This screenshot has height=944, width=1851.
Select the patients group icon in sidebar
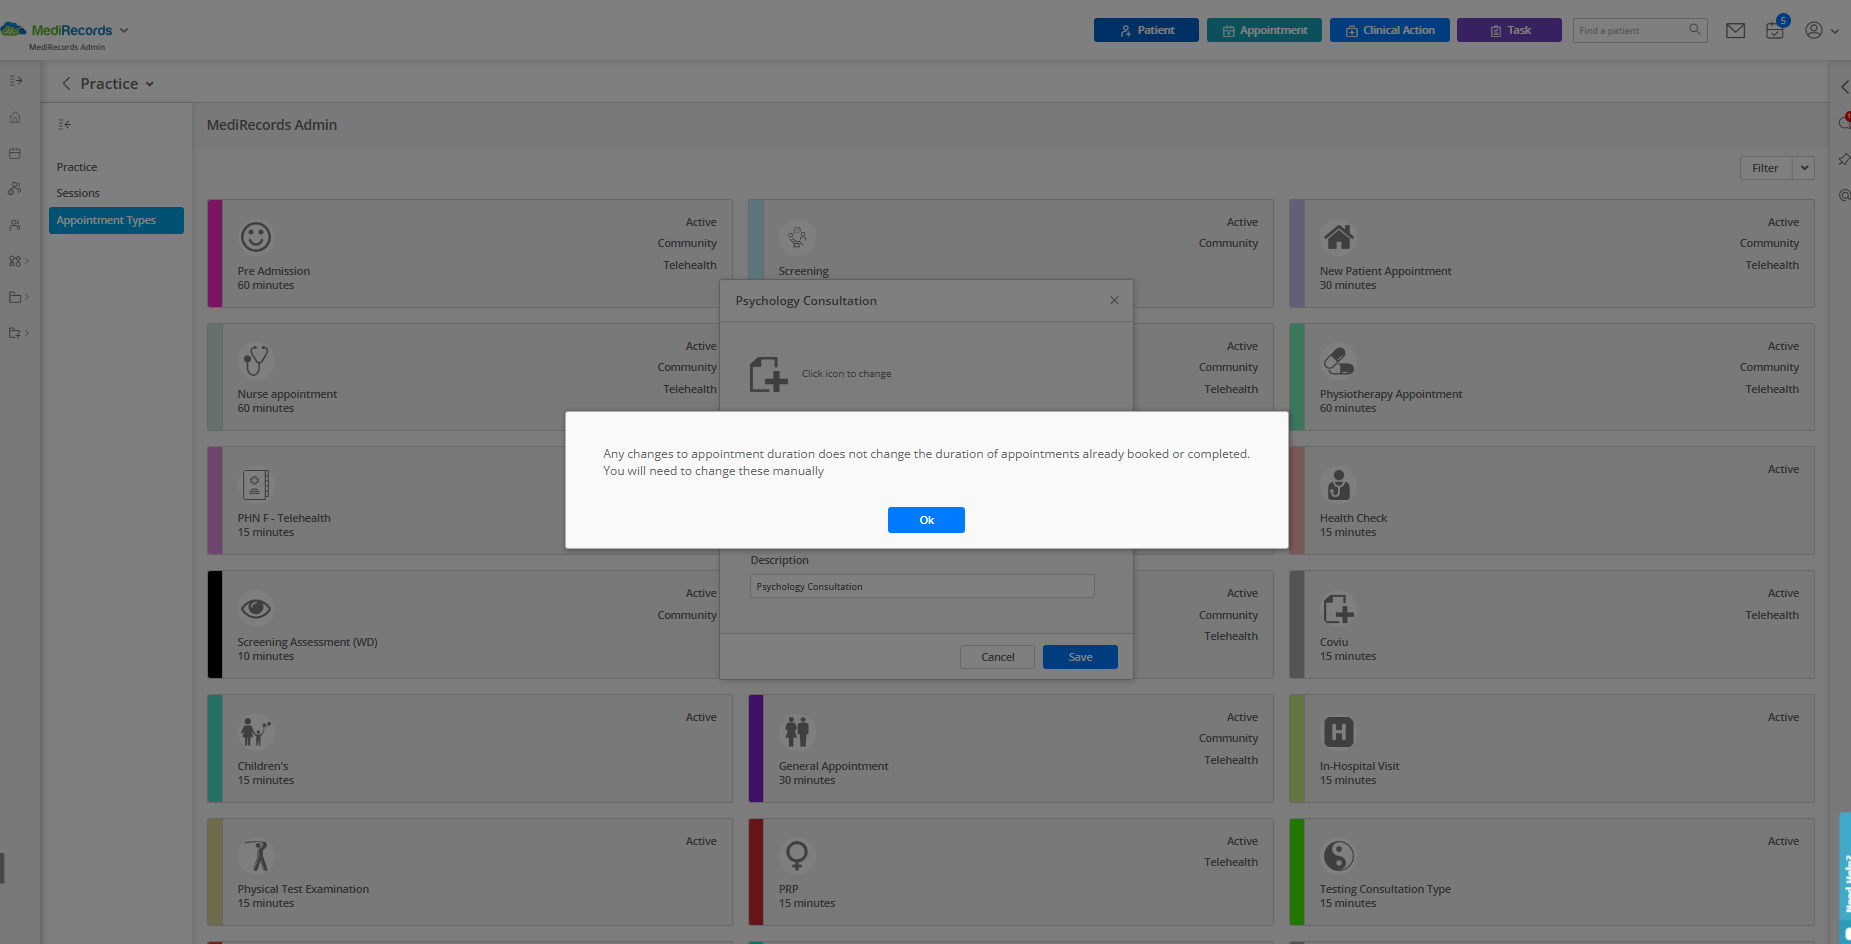15,224
